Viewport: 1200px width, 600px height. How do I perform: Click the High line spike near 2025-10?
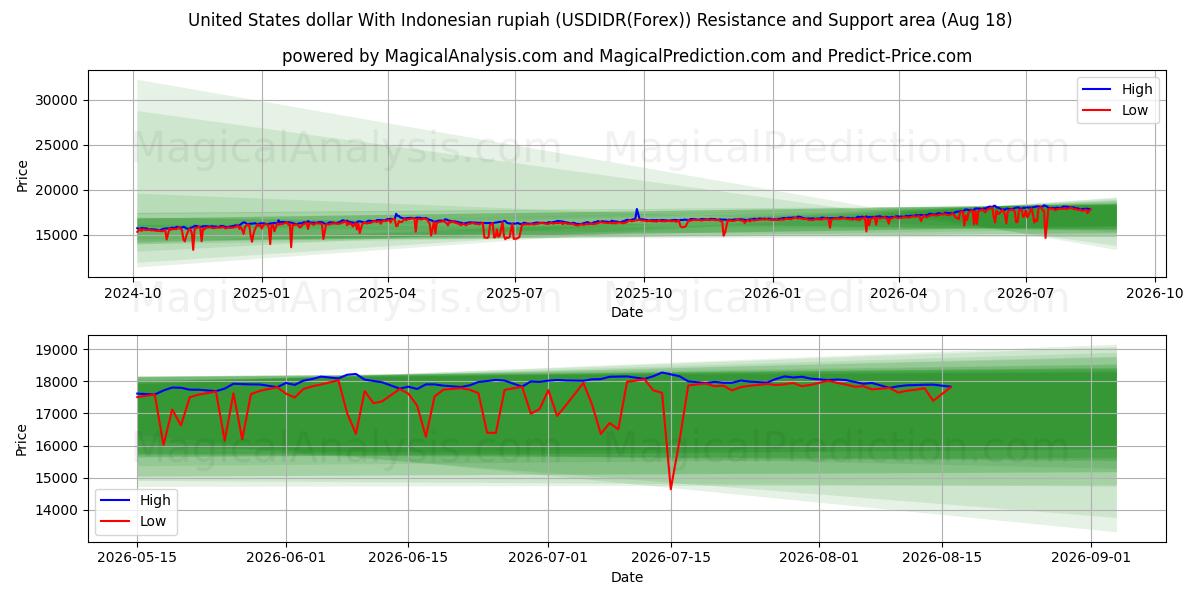636,211
